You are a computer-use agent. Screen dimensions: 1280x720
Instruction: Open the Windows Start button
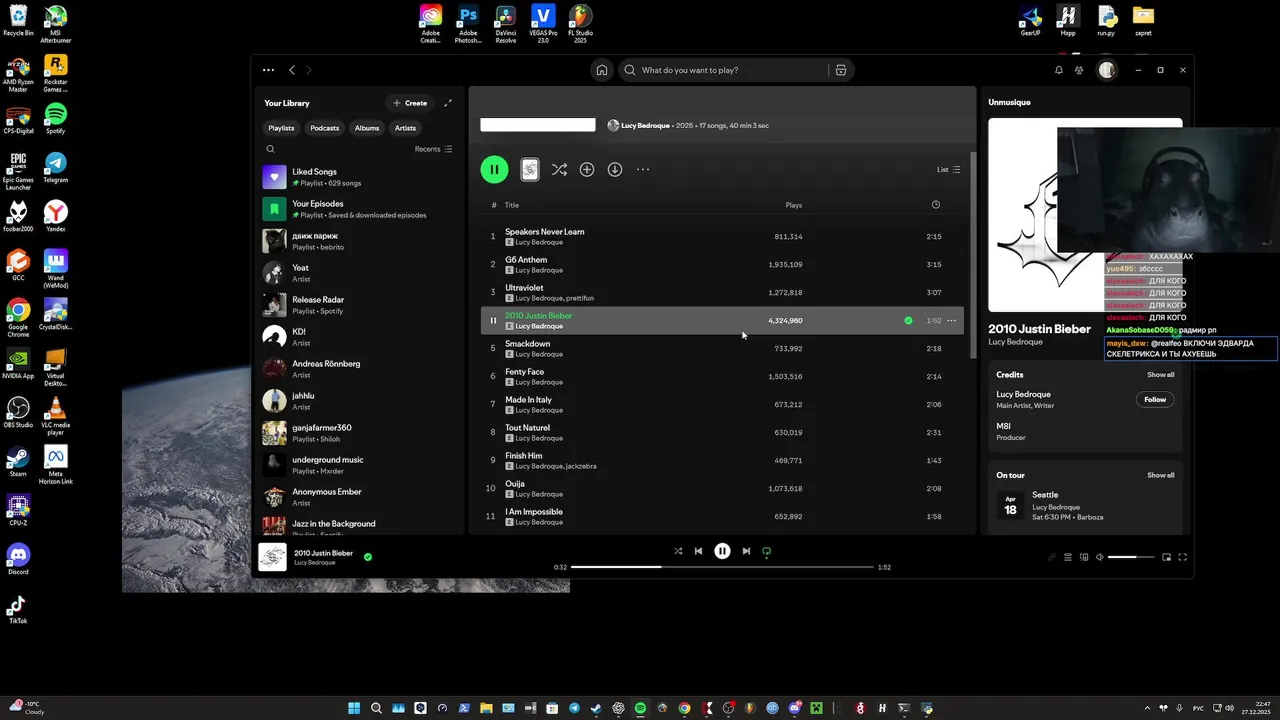(354, 708)
